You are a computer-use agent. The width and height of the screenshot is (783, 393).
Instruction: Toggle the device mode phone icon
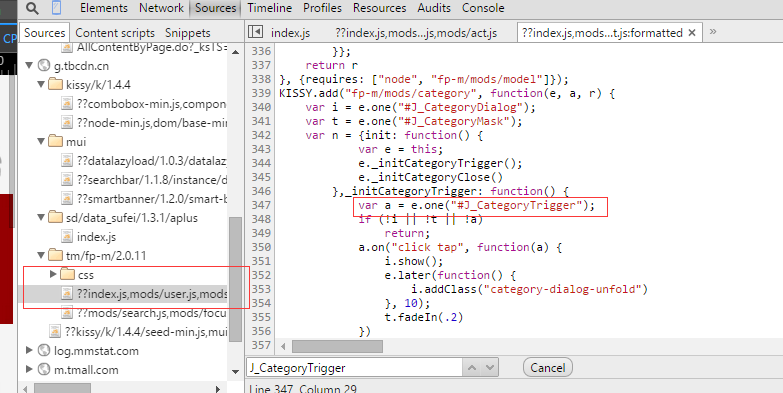click(x=56, y=8)
